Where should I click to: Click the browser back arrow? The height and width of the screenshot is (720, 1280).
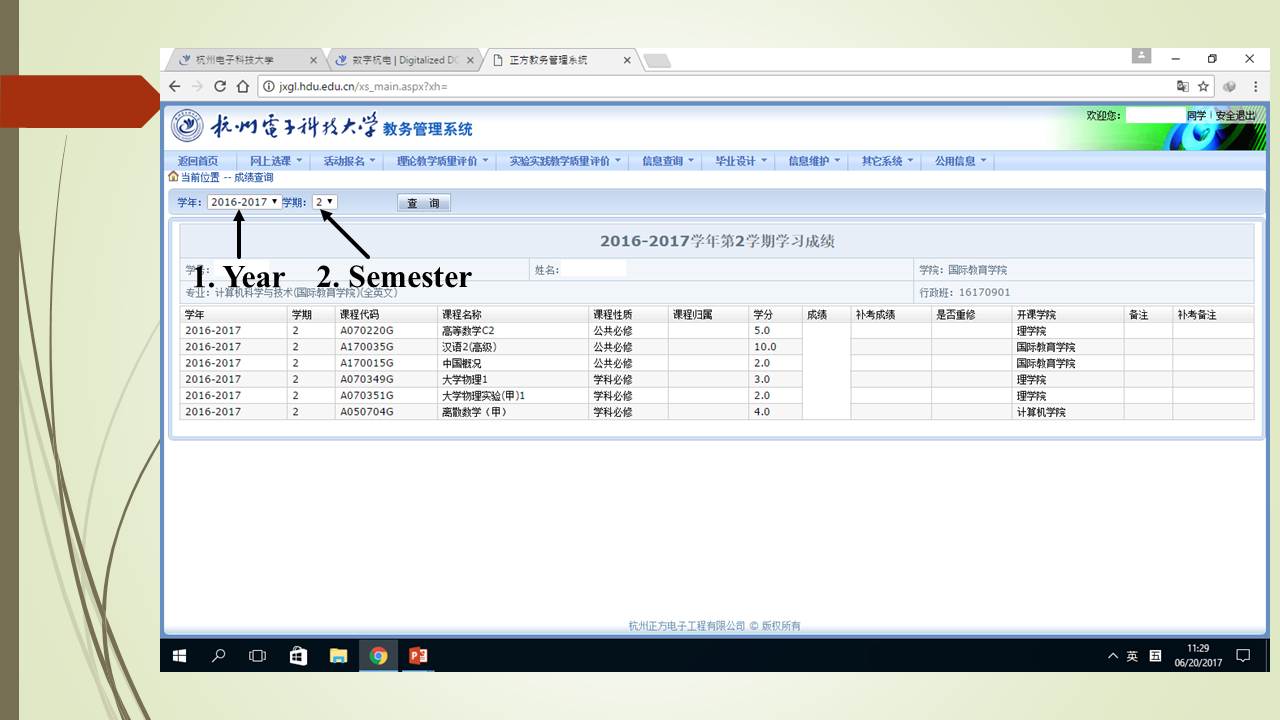[x=175, y=87]
